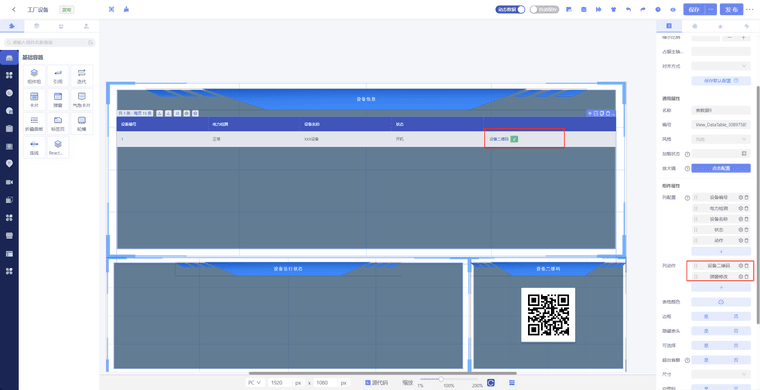760x390 pixels.
Task: Set 超出省略 option to 是
Action: tap(706, 360)
